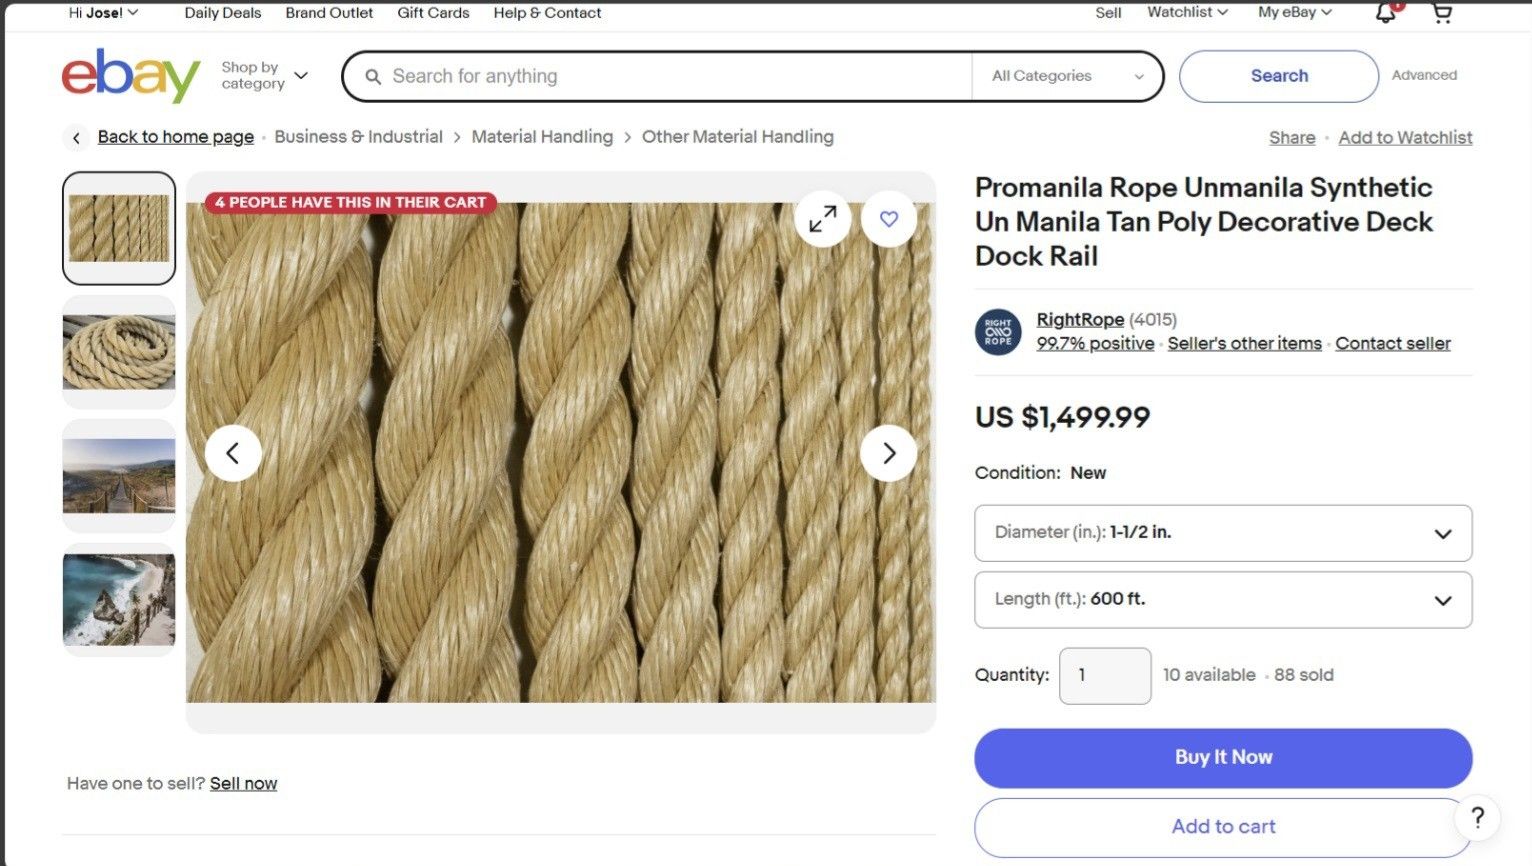Viewport: 1532px width, 866px height.
Task: Open the My eBay menu
Action: click(x=1295, y=12)
